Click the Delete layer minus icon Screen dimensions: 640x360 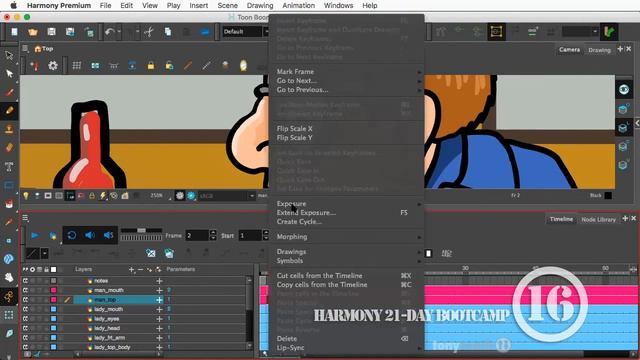click(140, 270)
